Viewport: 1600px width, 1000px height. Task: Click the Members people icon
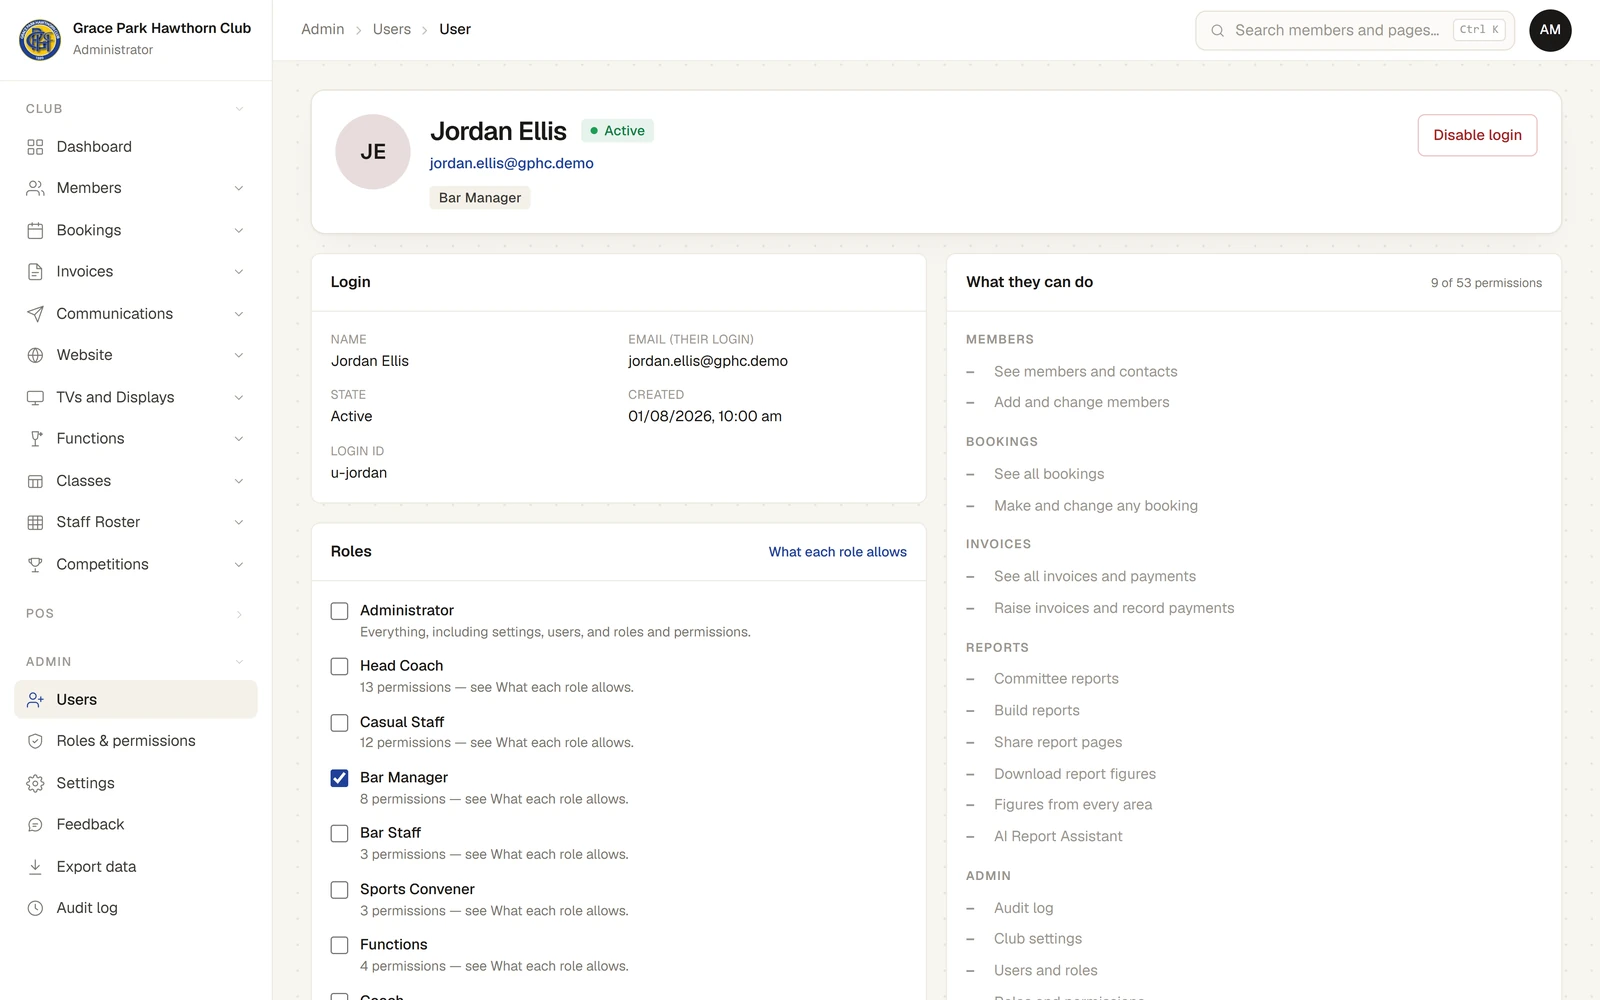click(x=35, y=188)
